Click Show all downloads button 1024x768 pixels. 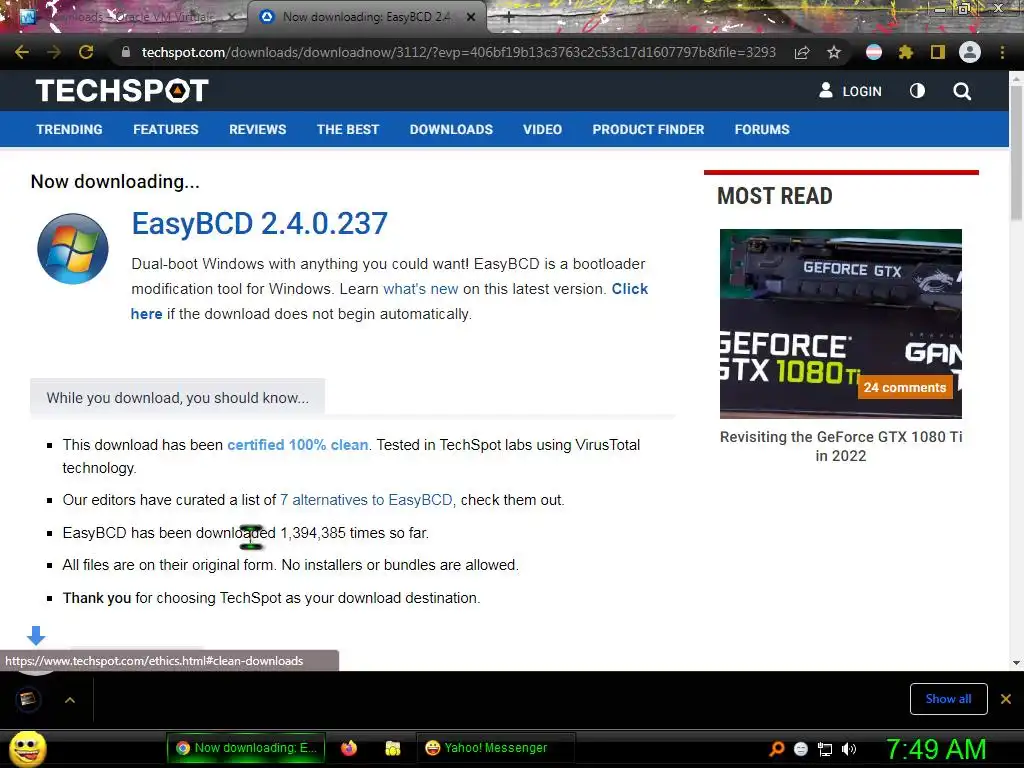tap(948, 699)
